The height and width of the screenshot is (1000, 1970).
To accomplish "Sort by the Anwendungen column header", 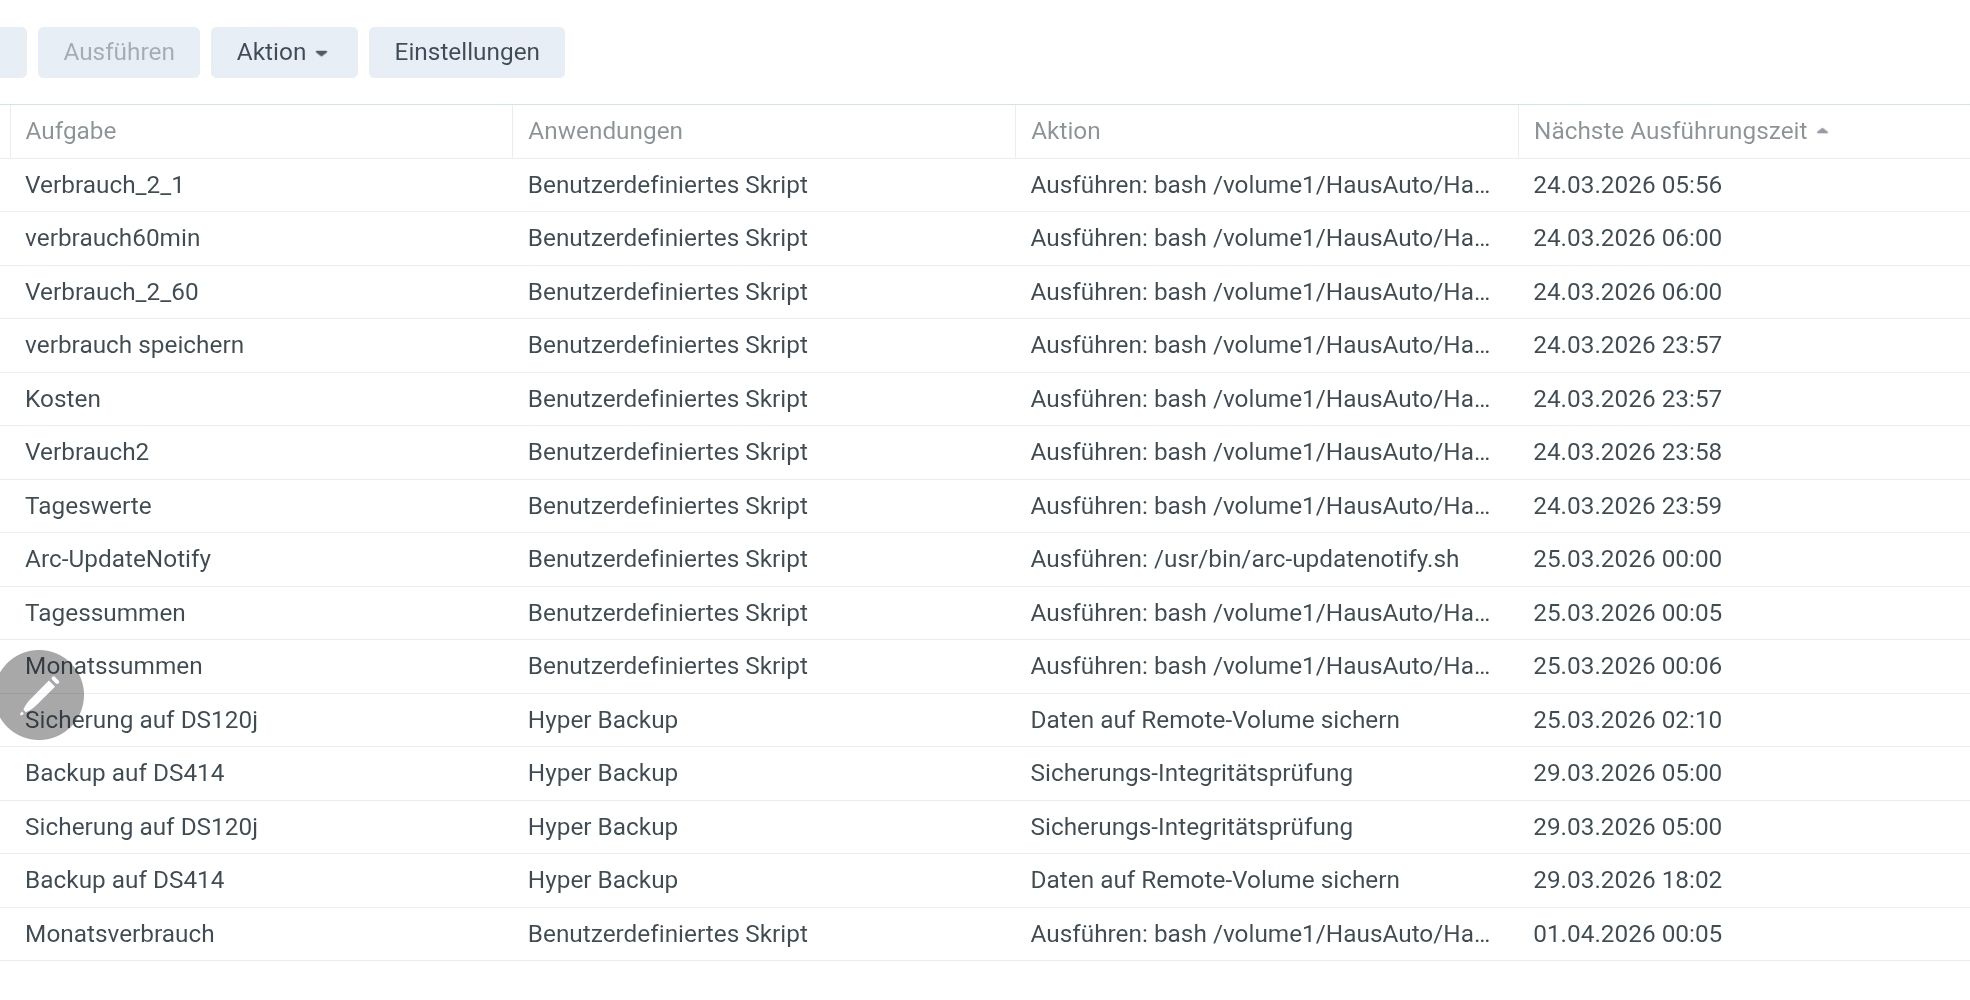I will click(x=605, y=131).
